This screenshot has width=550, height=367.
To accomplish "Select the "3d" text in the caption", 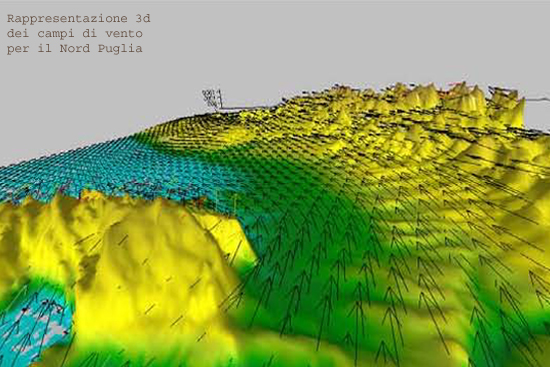I will [143, 18].
